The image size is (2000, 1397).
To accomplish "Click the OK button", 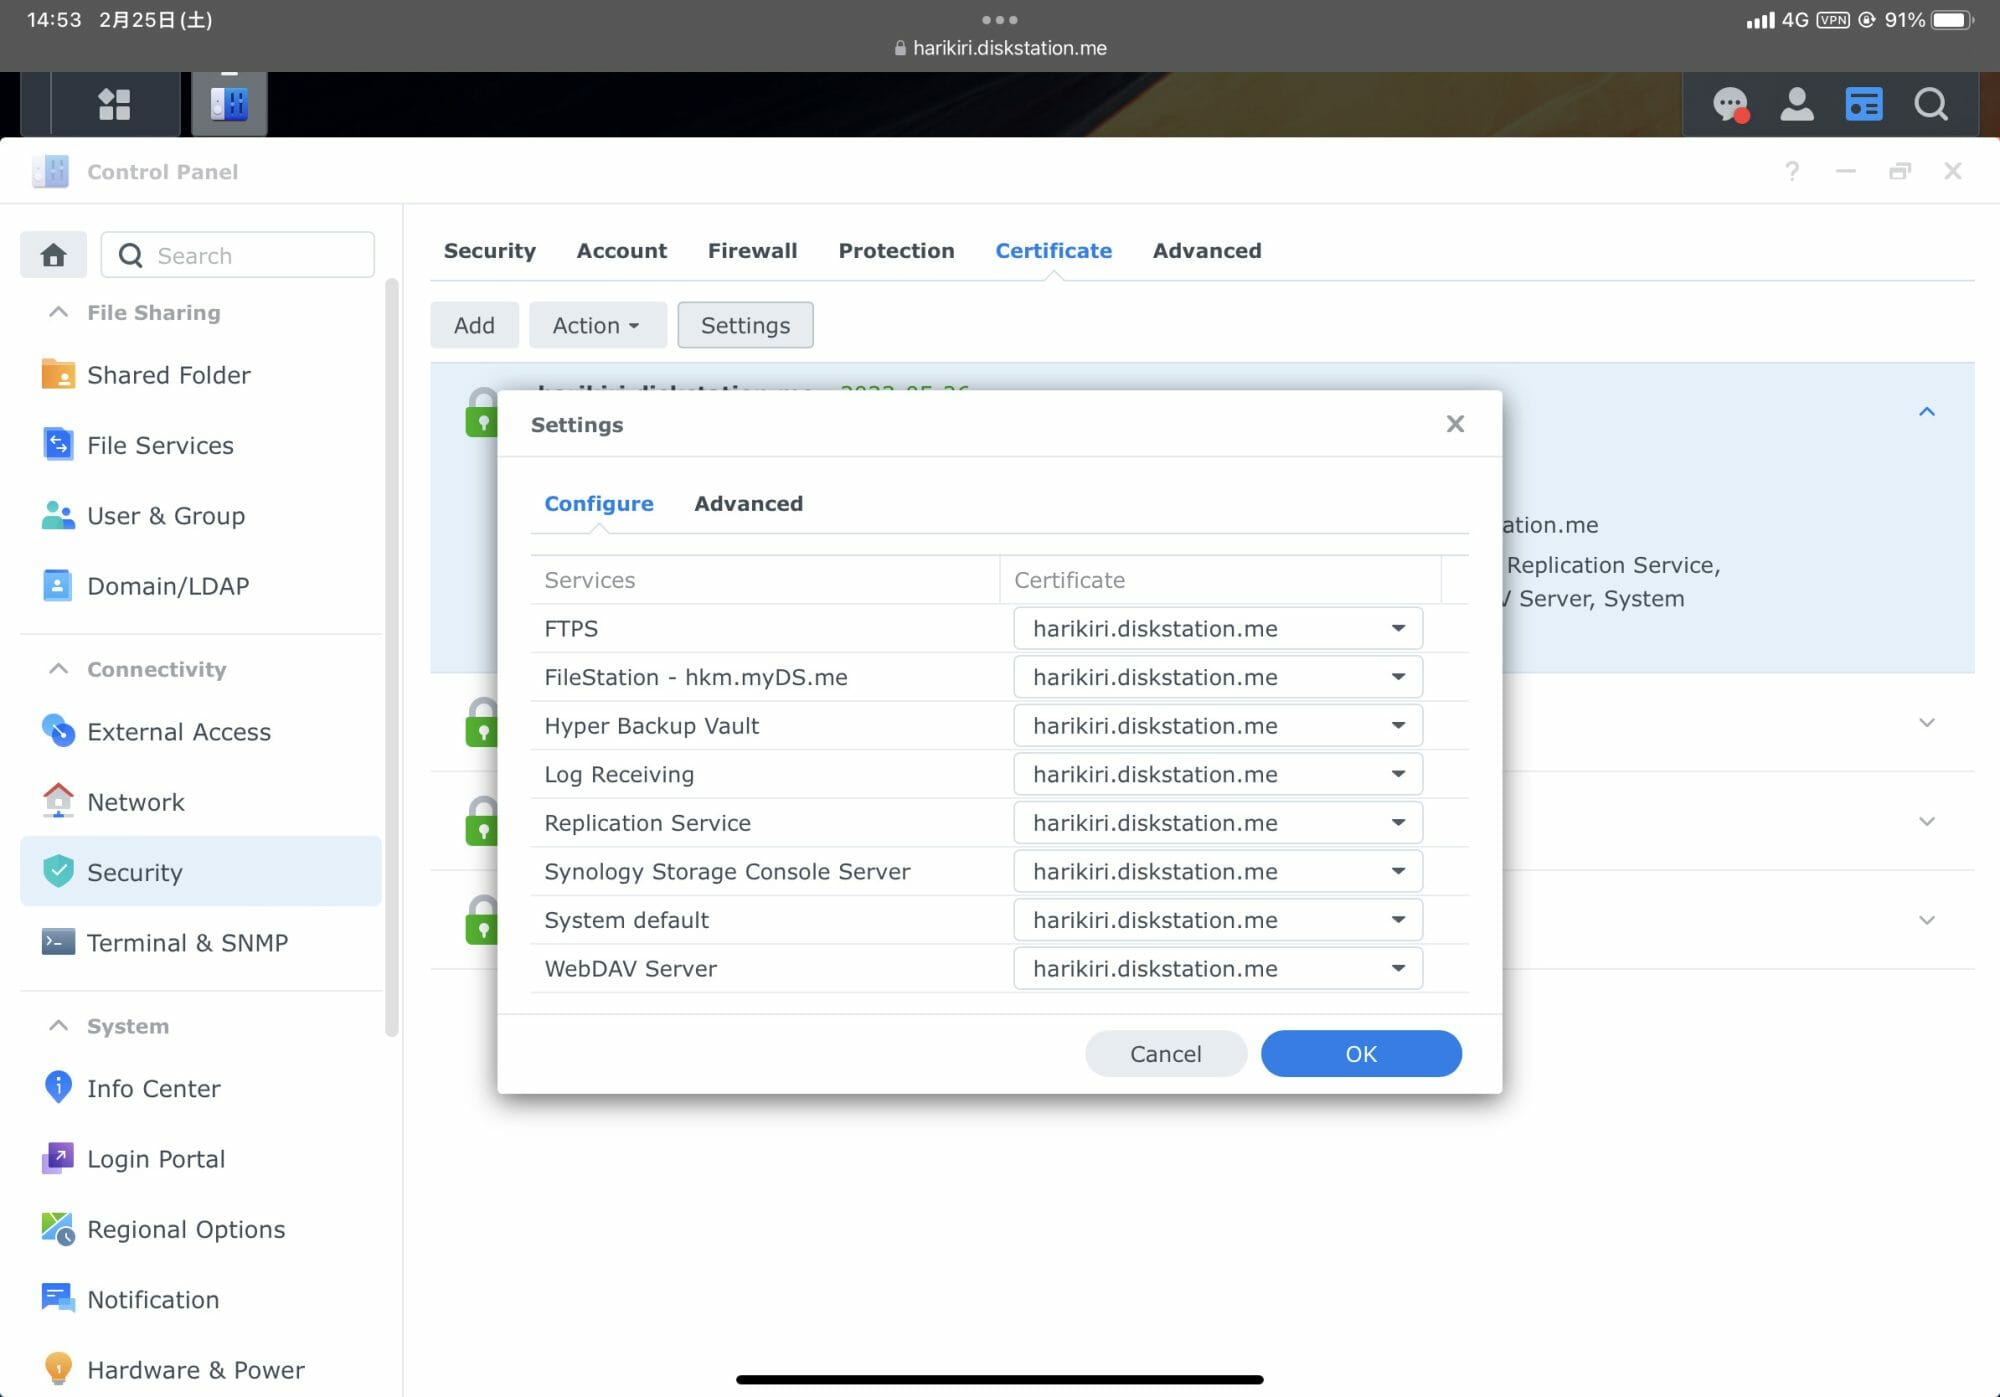I will point(1361,1054).
